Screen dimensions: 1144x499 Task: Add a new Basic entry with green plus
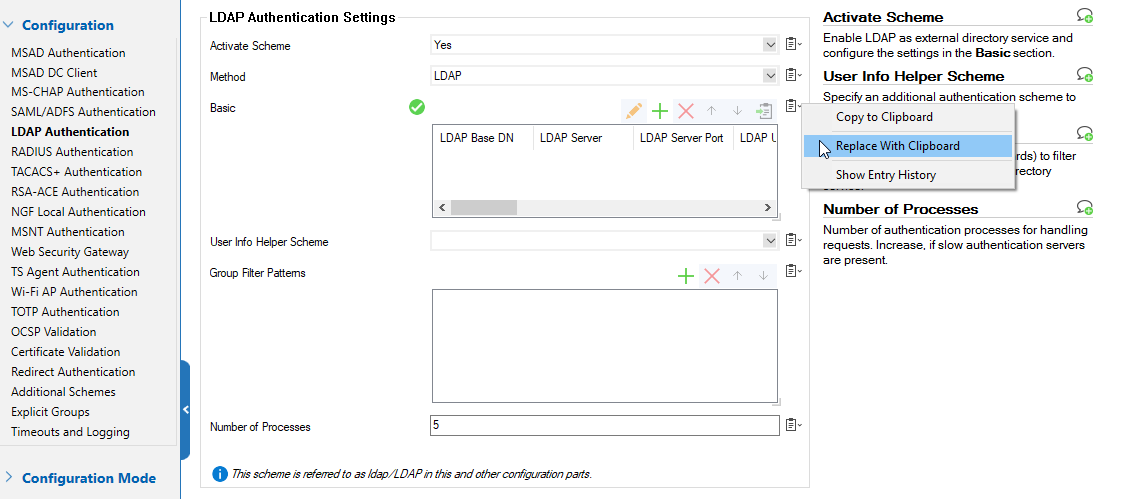tap(660, 111)
